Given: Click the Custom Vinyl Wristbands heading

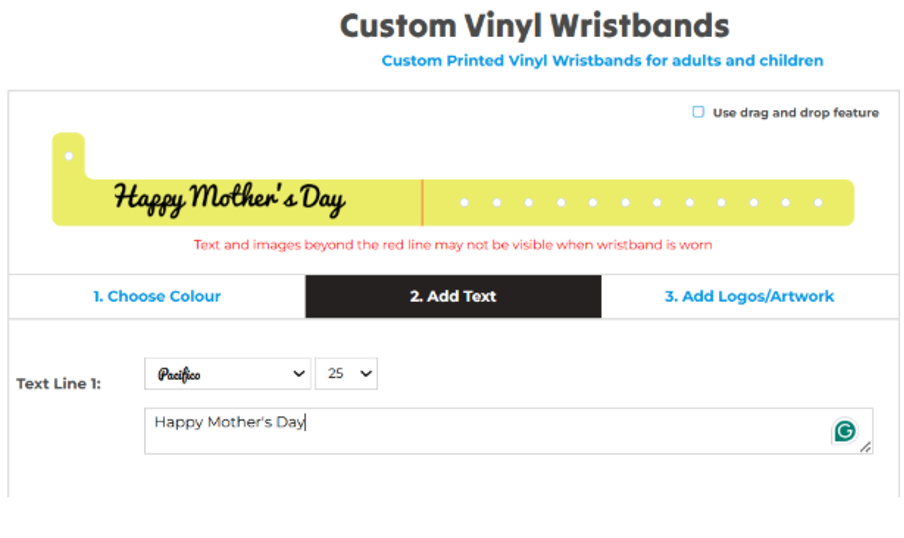Looking at the screenshot, I should coord(534,25).
